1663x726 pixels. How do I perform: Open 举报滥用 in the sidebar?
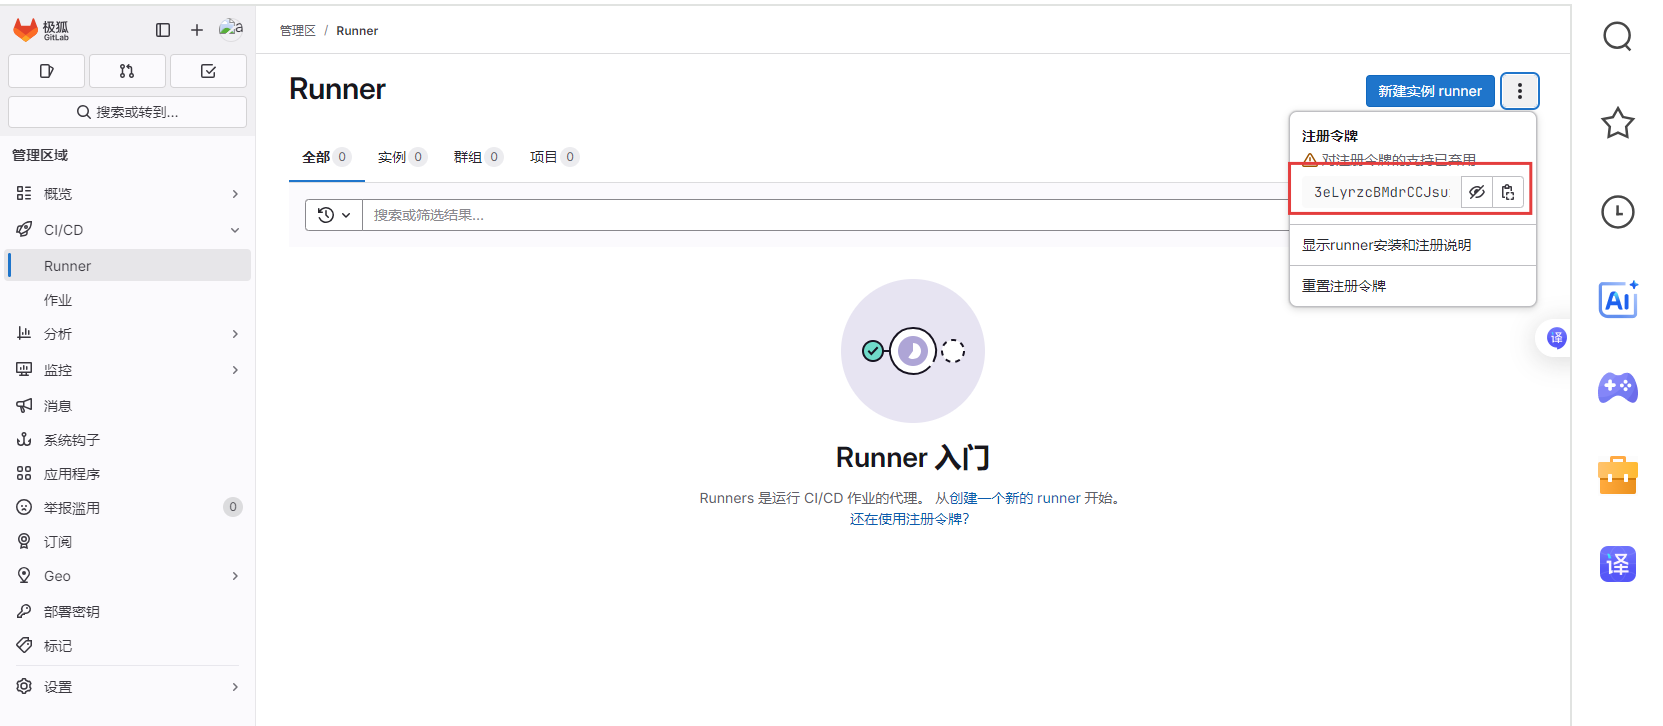pos(127,508)
